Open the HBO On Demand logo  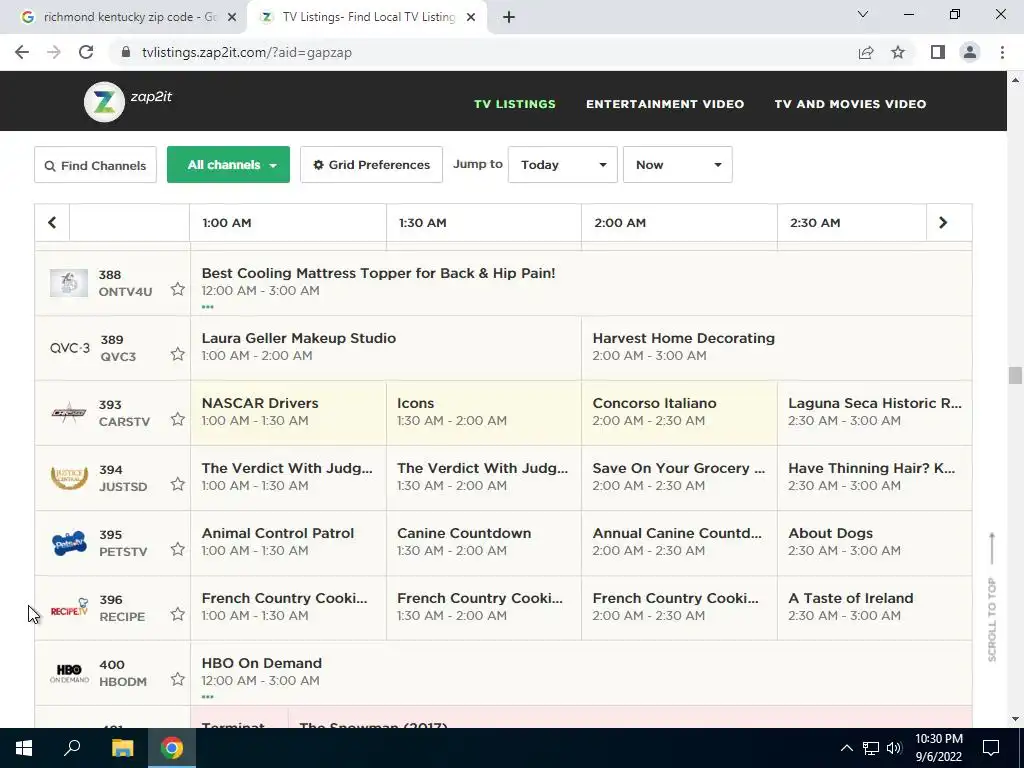point(69,673)
